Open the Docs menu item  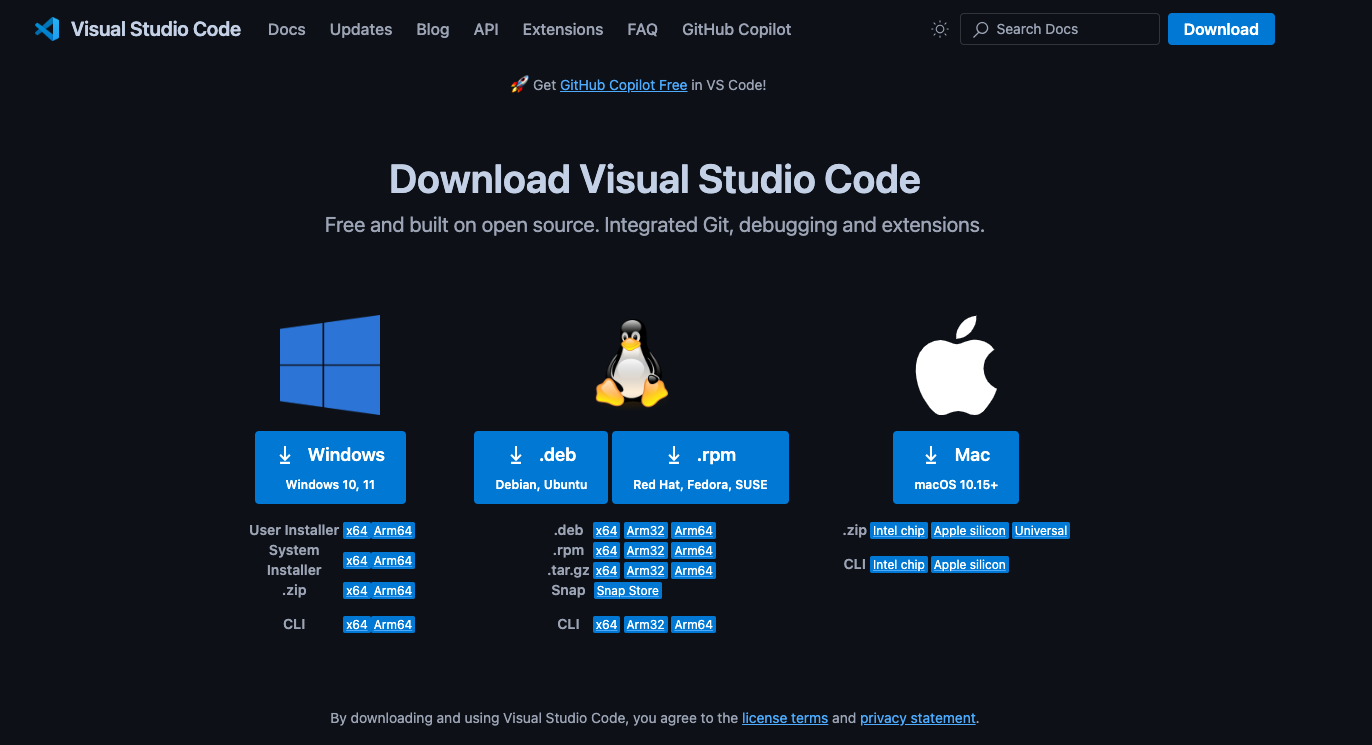click(x=287, y=29)
